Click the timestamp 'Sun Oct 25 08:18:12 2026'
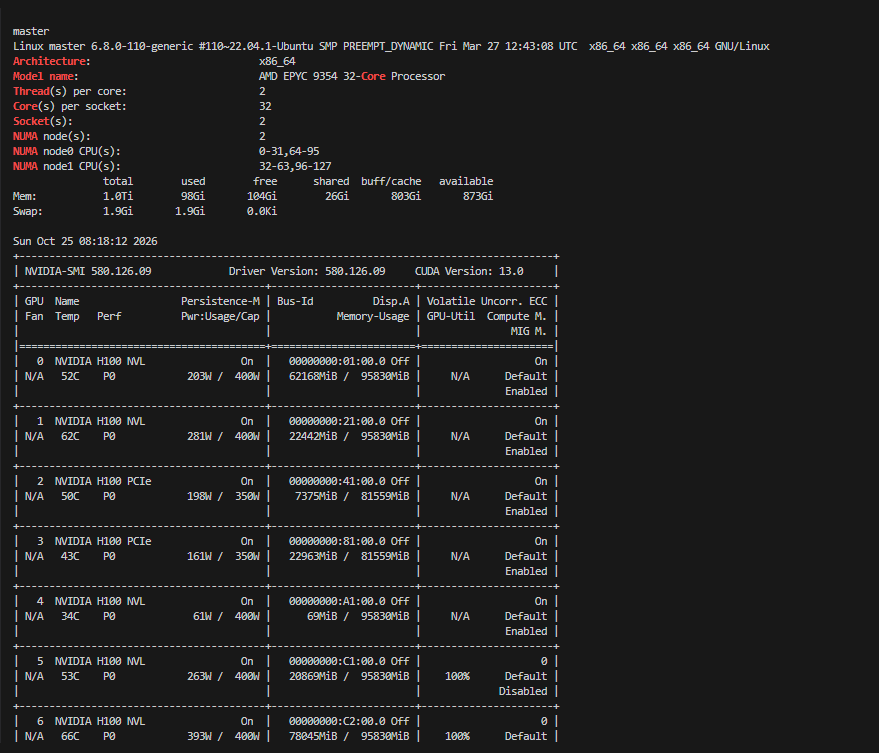This screenshot has width=879, height=753. tap(85, 242)
